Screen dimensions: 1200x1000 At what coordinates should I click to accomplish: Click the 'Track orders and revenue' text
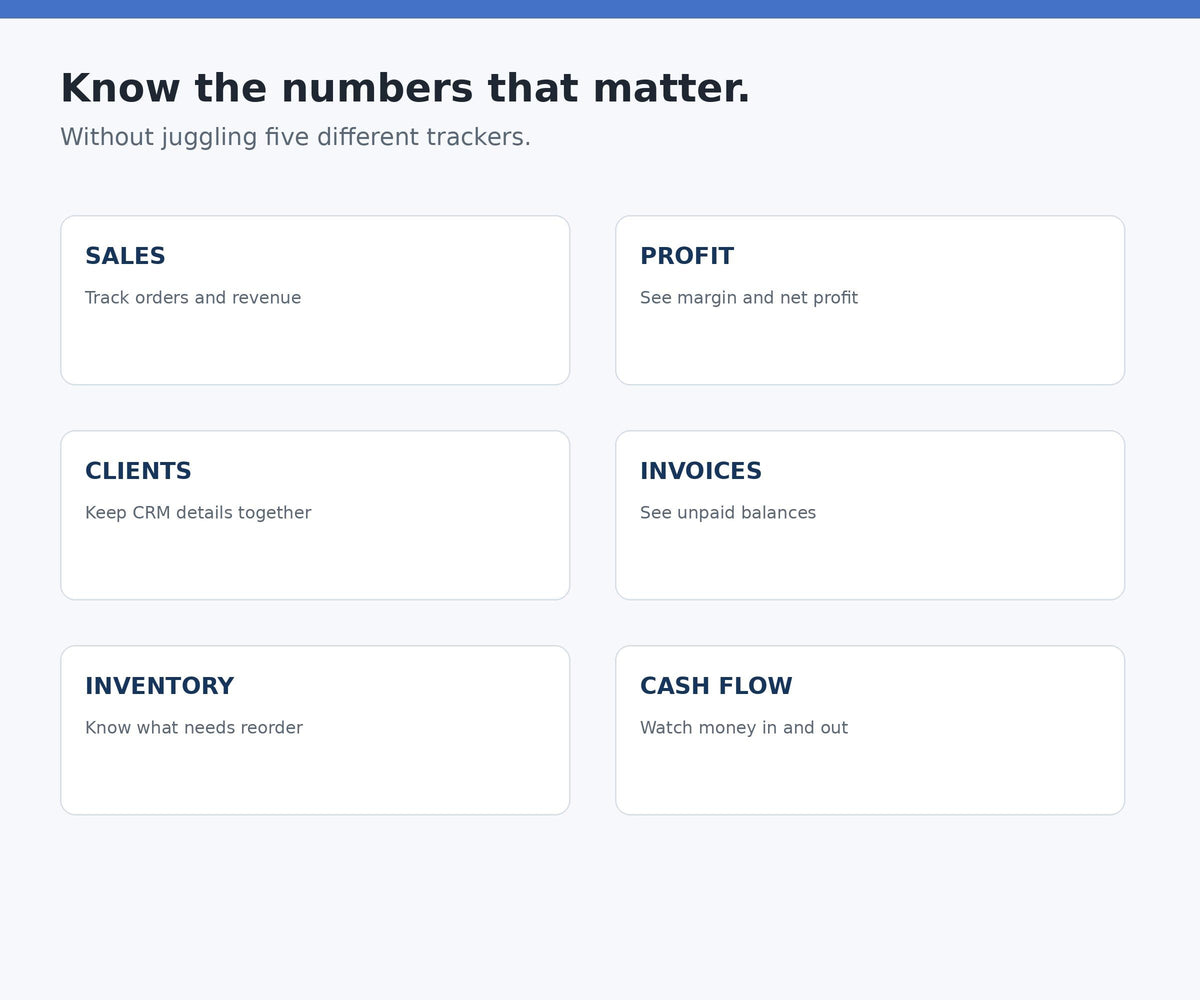(x=193, y=298)
